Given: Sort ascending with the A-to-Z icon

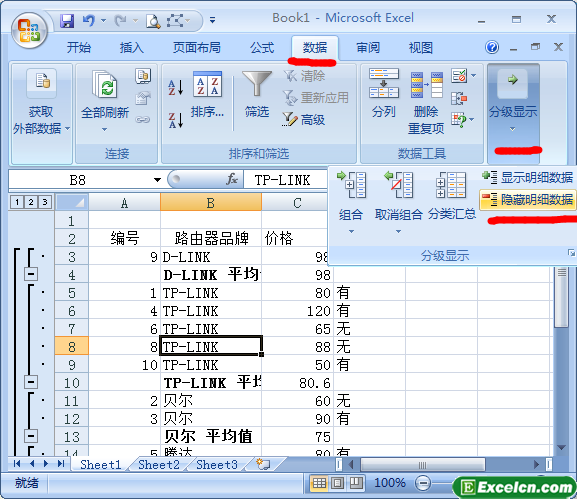Looking at the screenshot, I should [x=176, y=88].
